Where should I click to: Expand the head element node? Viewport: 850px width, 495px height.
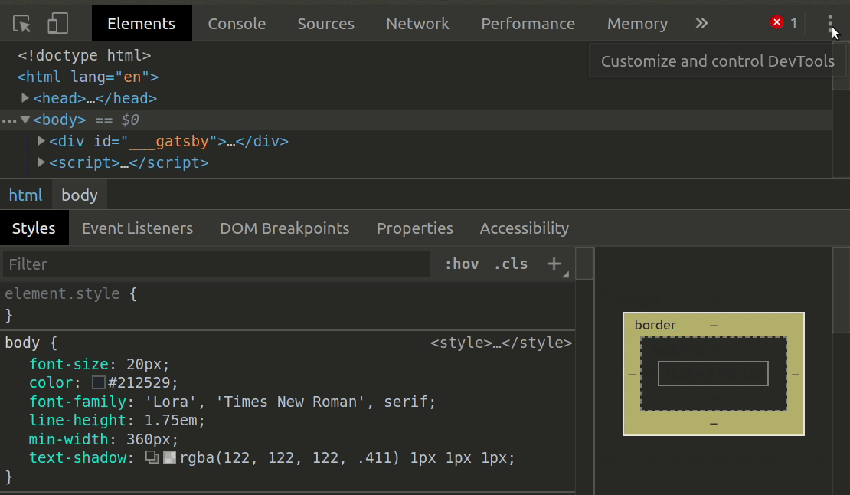26,99
